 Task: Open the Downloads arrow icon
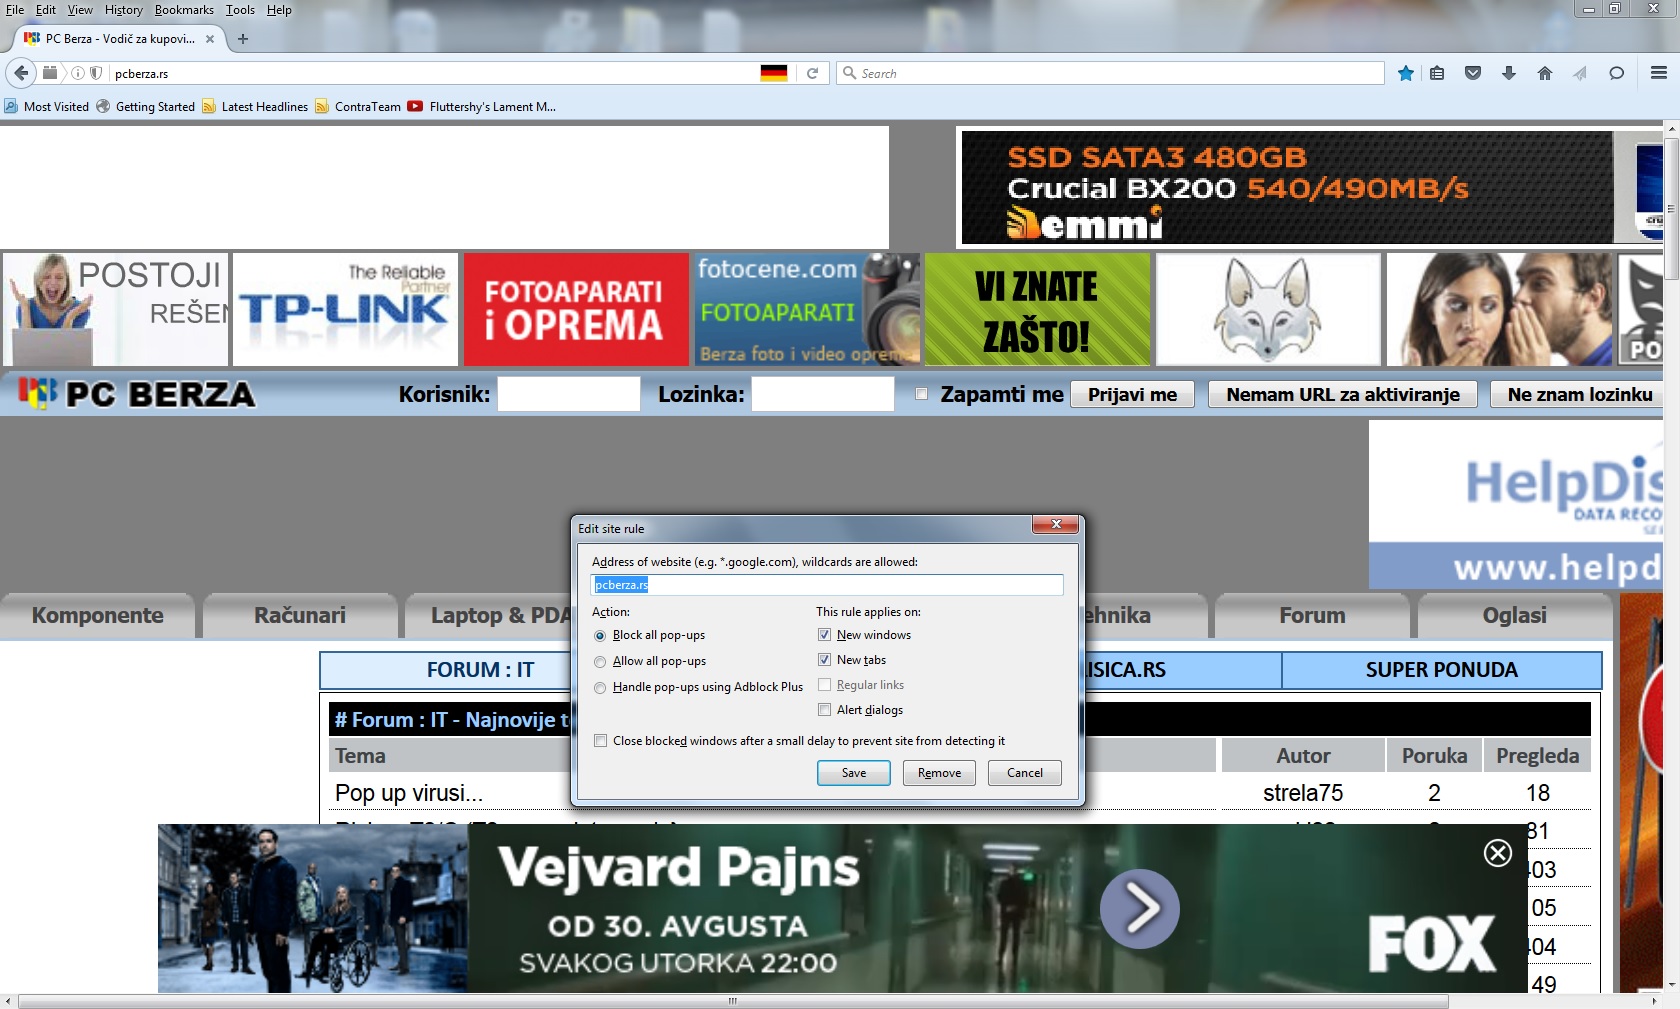(x=1509, y=73)
